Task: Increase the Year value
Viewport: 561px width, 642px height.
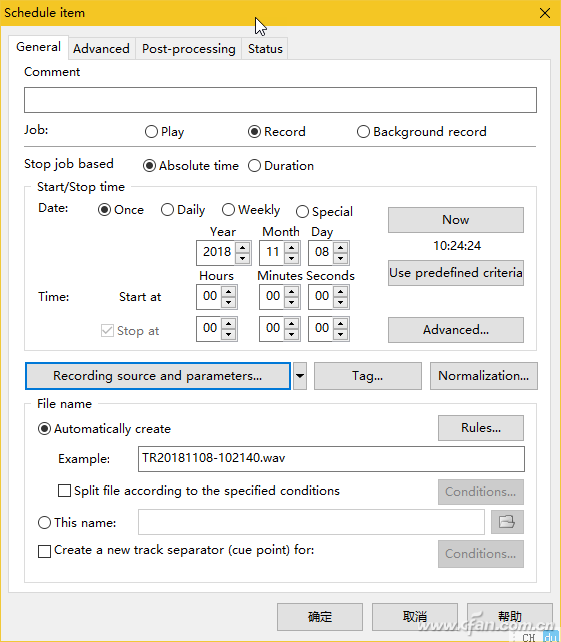Action: pyautogui.click(x=242, y=247)
